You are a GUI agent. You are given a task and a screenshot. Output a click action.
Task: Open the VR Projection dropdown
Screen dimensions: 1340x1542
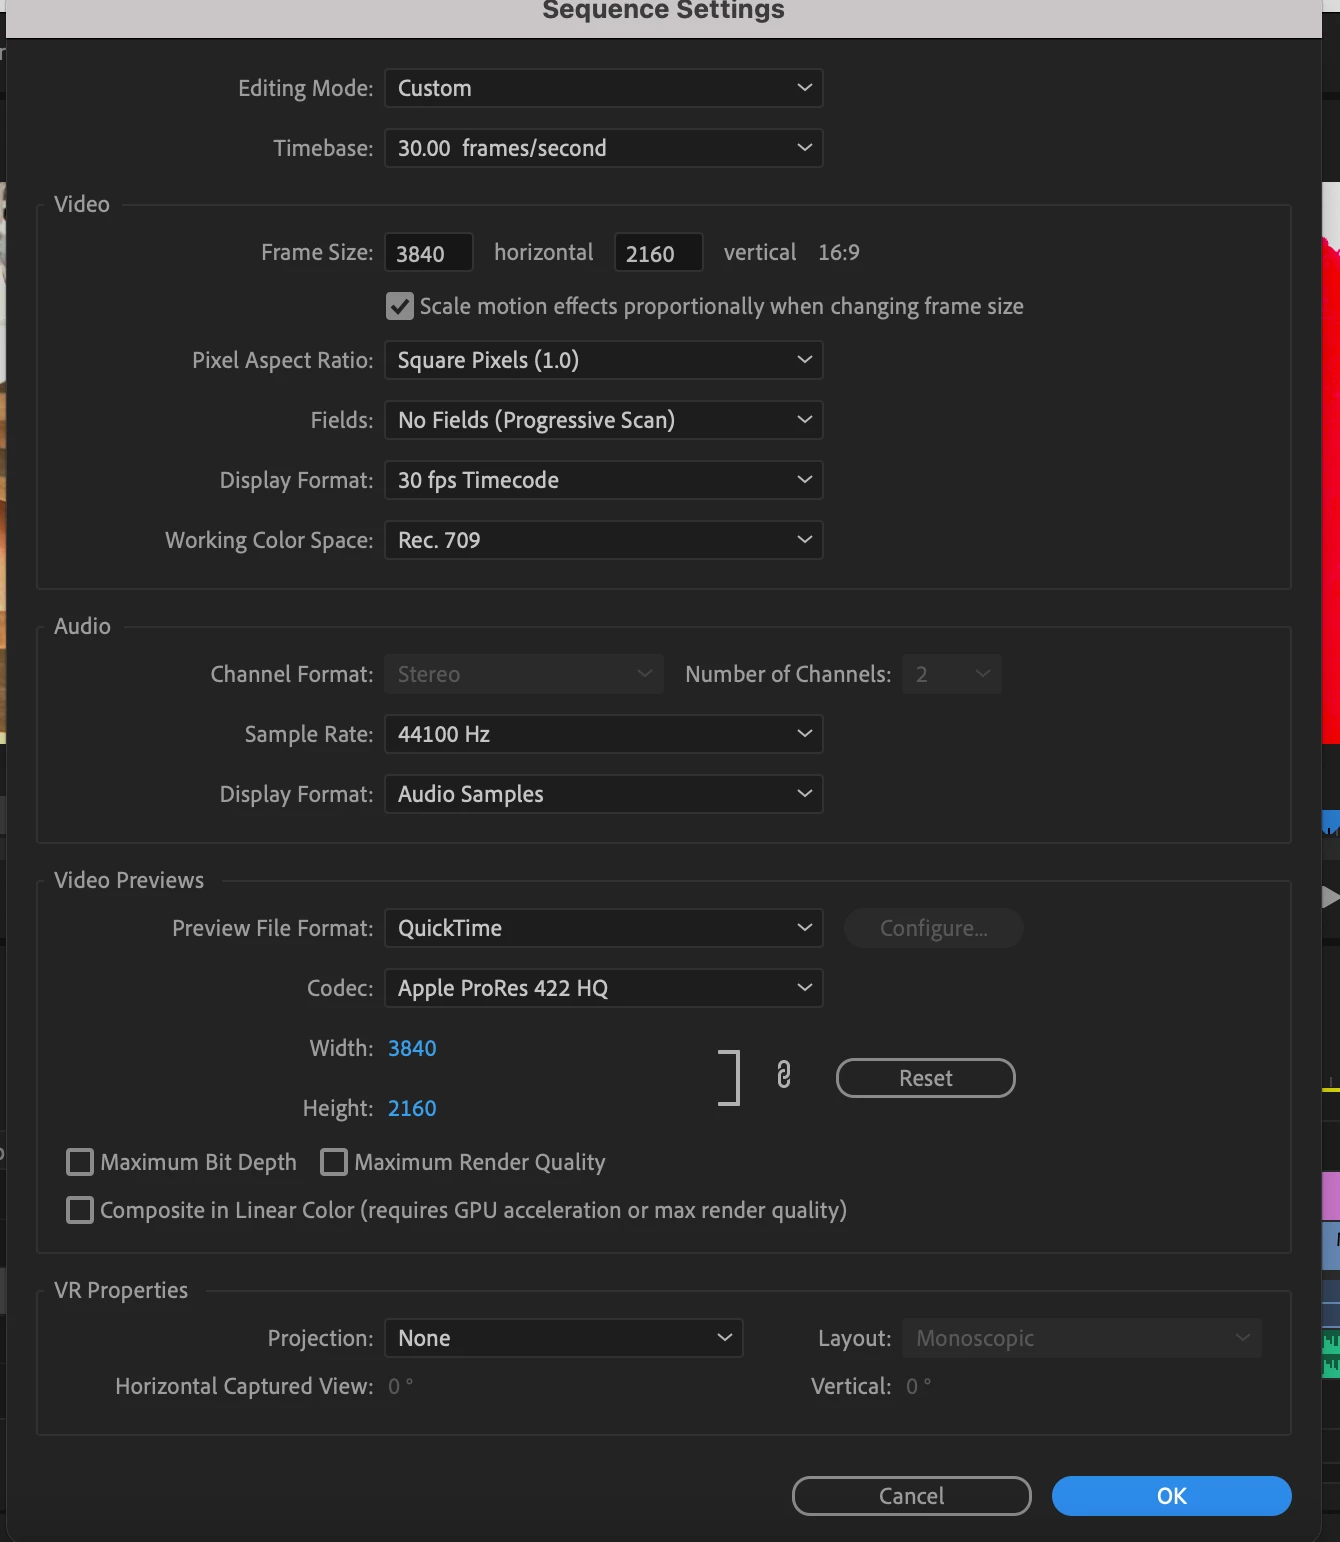[x=564, y=1338]
